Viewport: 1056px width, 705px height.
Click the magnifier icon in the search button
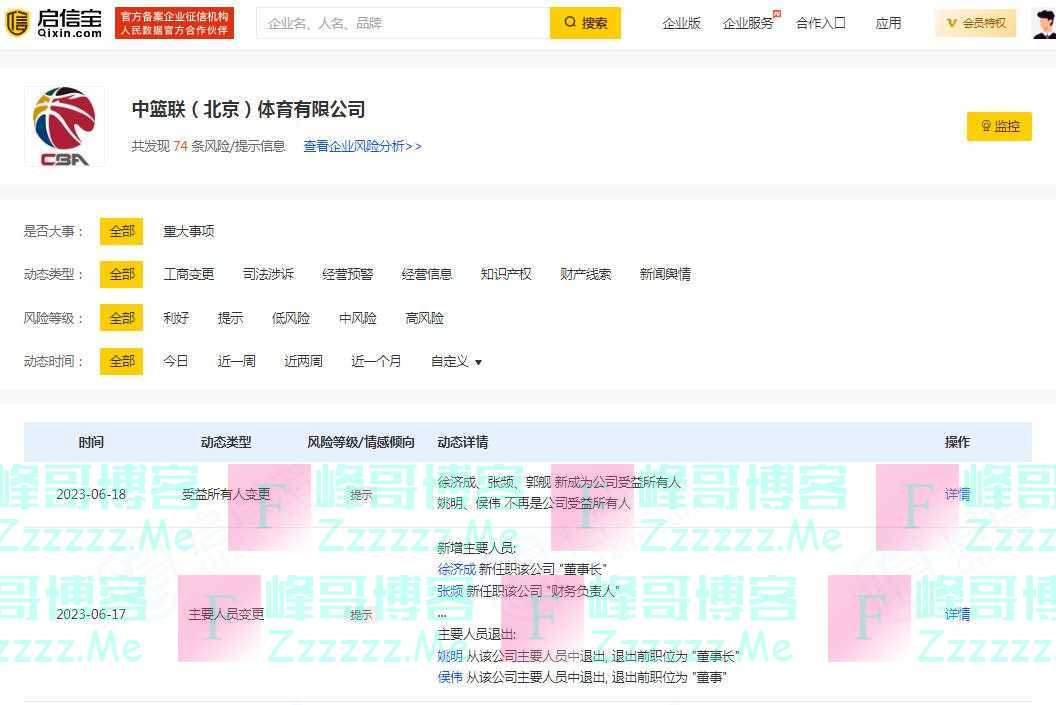coord(570,22)
